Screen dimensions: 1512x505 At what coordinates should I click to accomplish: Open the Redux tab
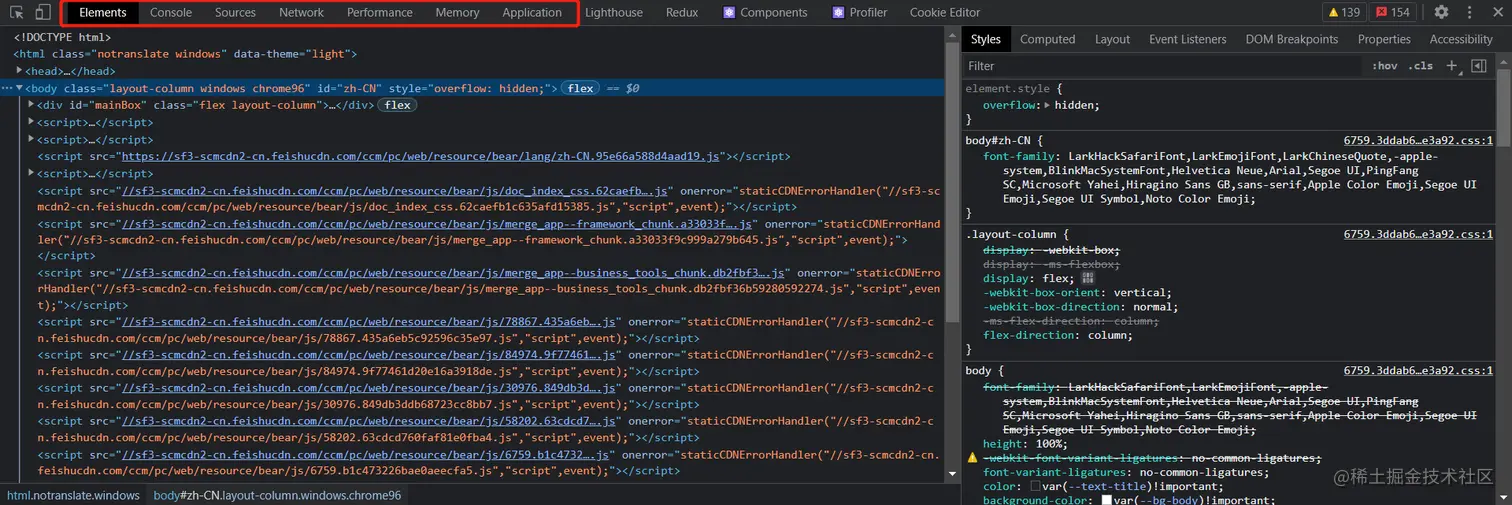click(682, 12)
